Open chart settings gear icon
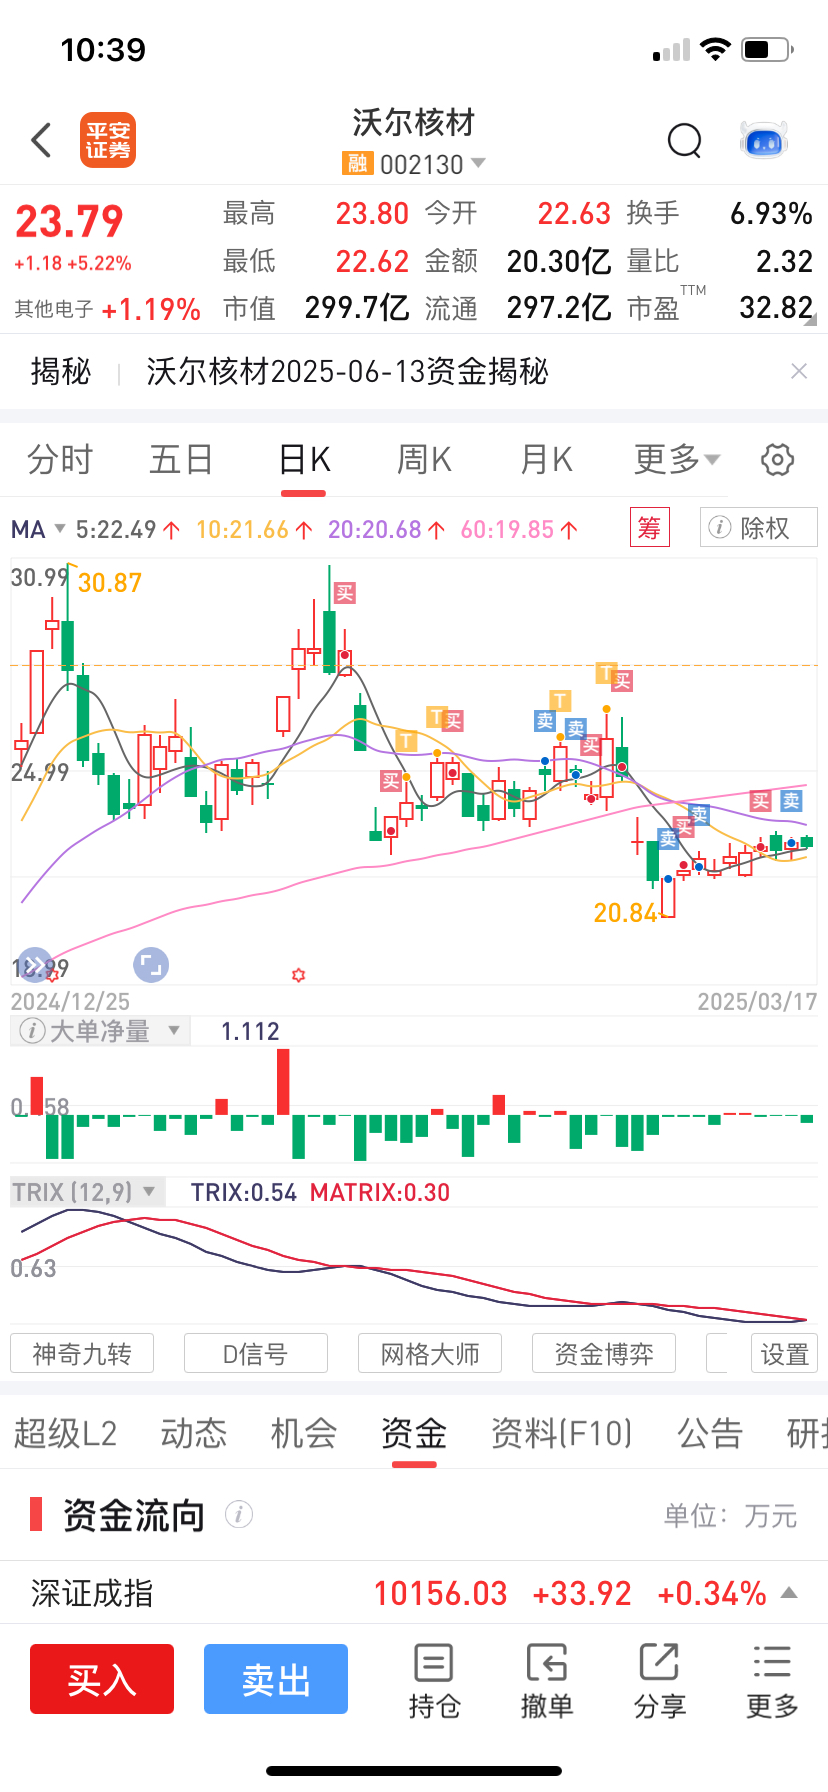Screen dimensions: 828x1792 click(x=778, y=460)
